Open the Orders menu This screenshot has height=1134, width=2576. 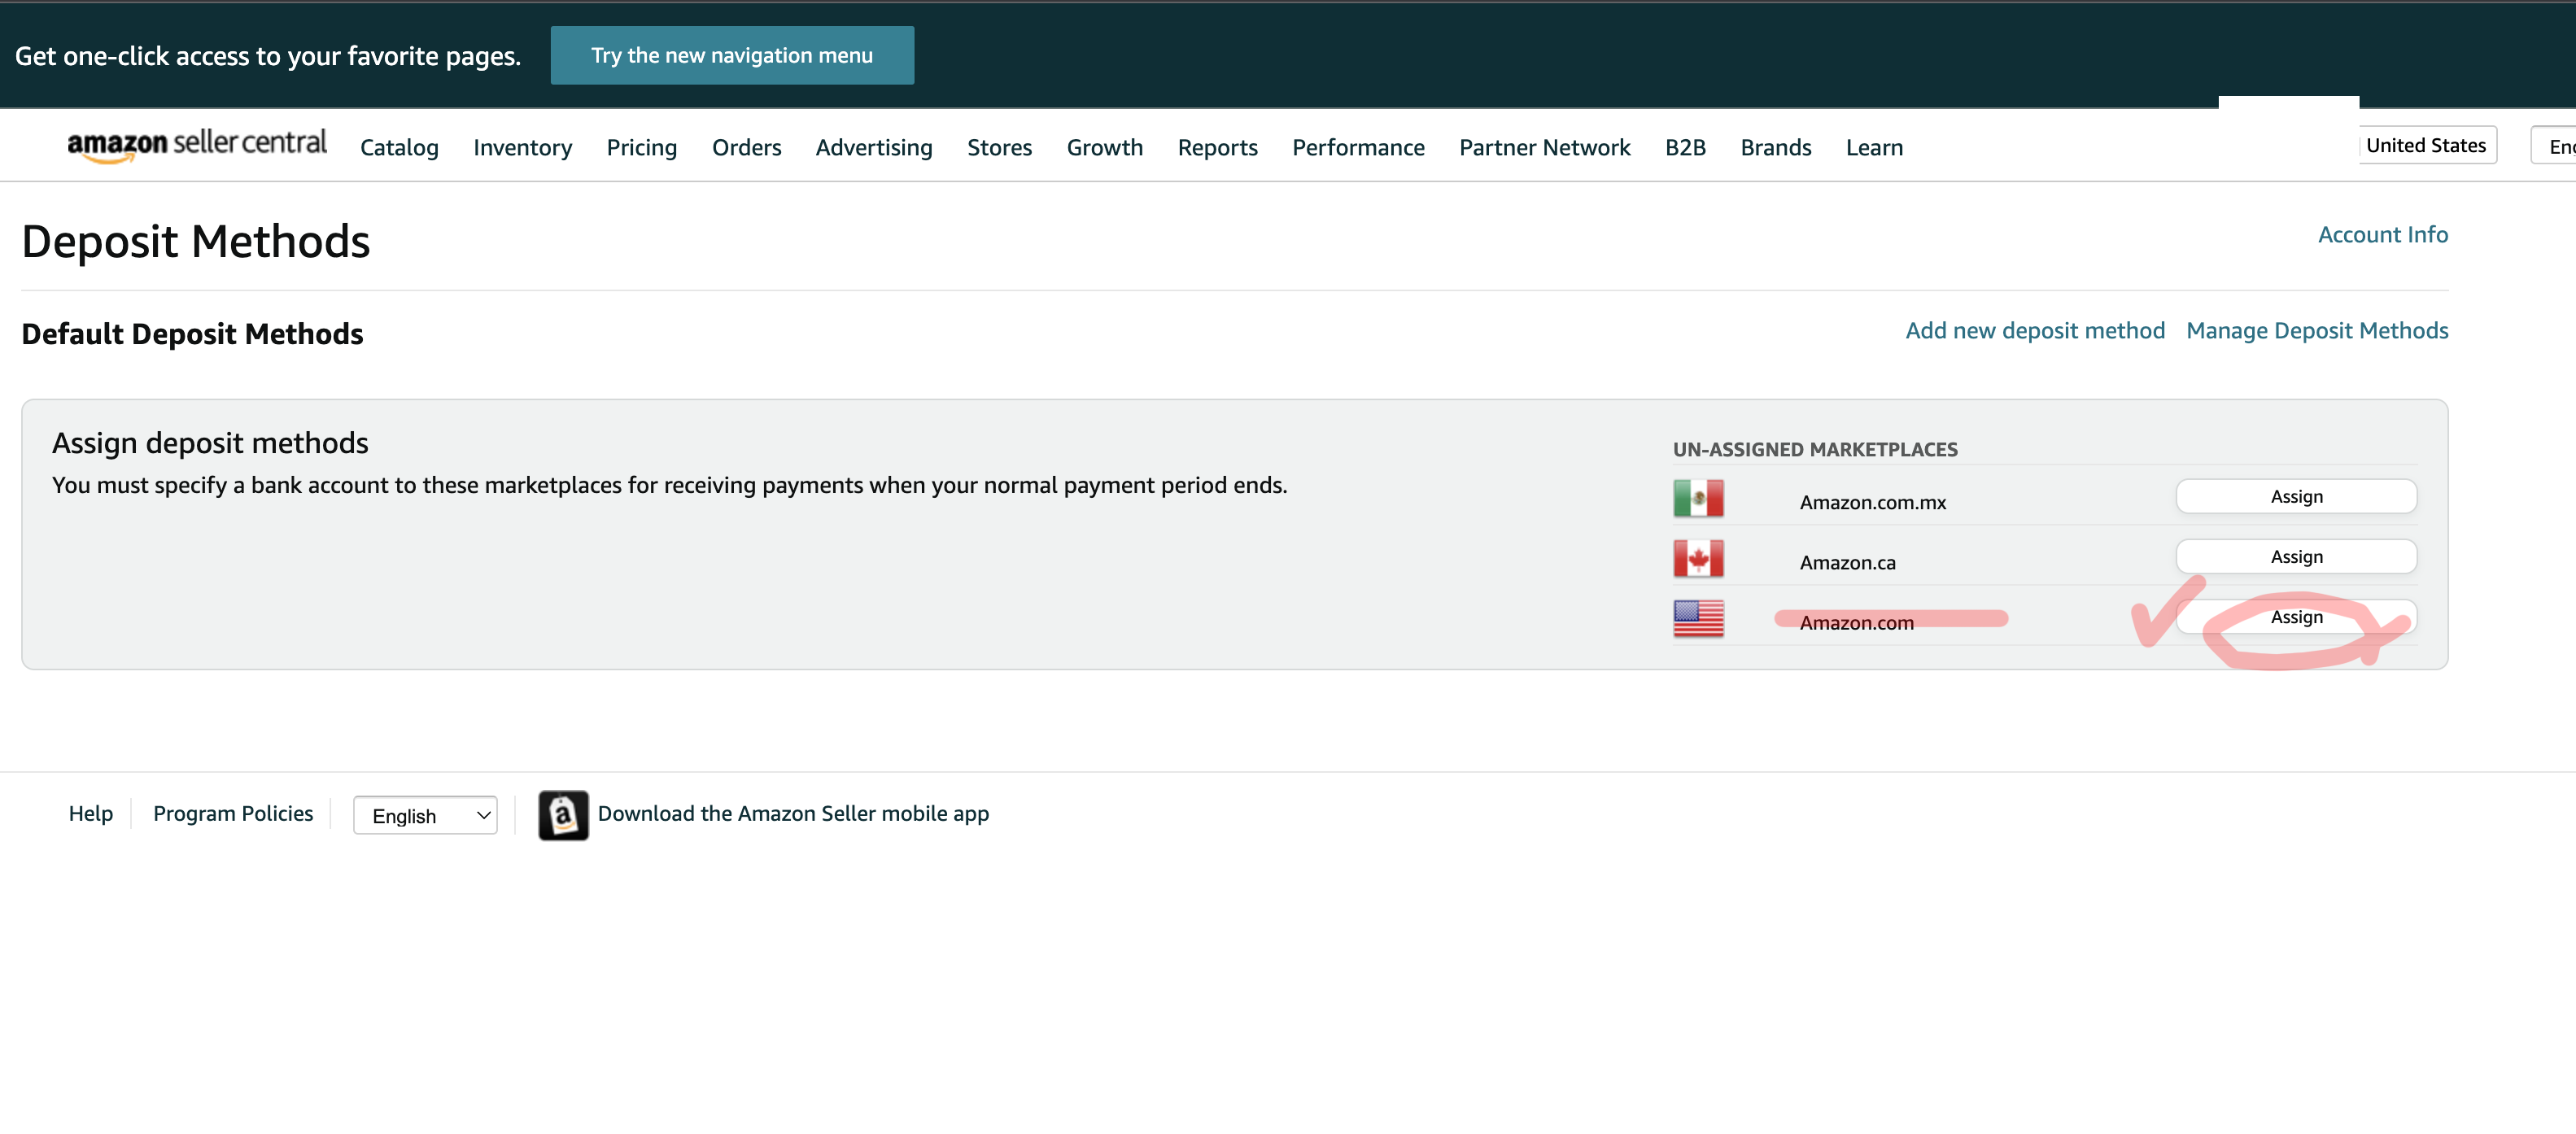746,147
